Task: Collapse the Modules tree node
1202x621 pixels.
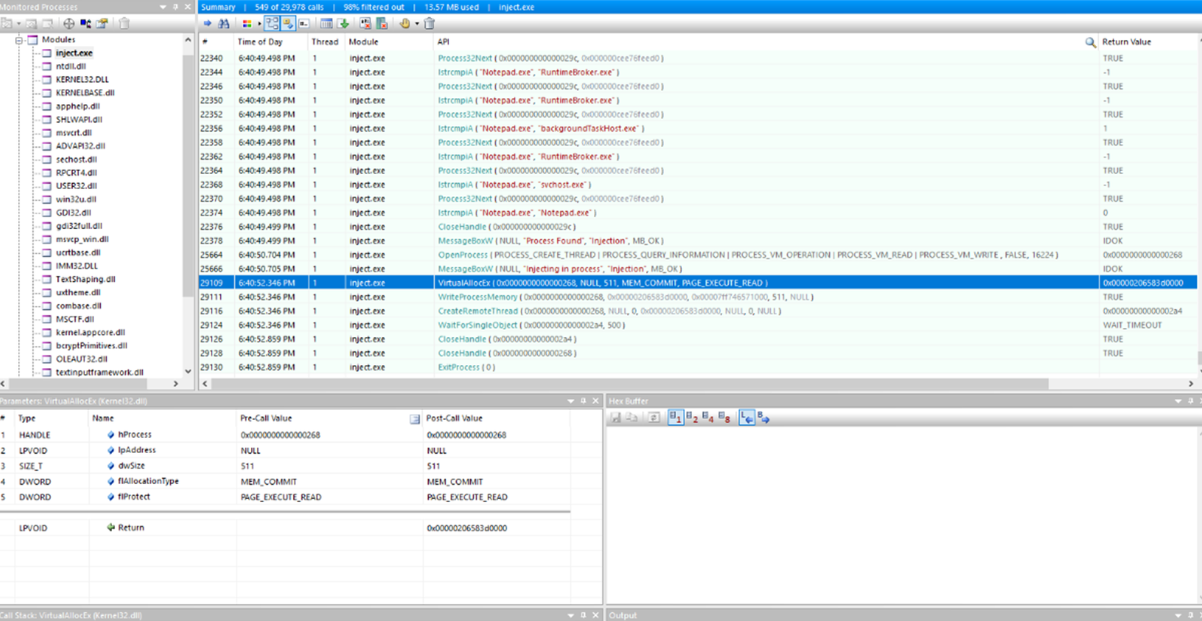Action: (20, 40)
